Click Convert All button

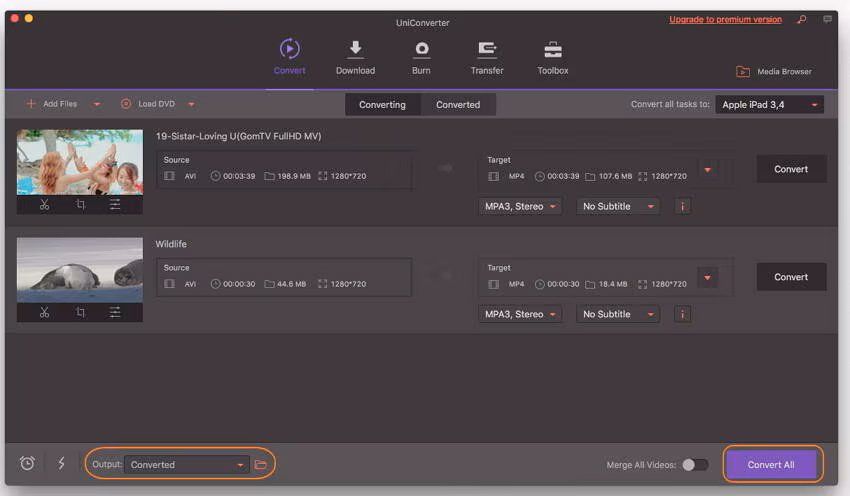(771, 465)
